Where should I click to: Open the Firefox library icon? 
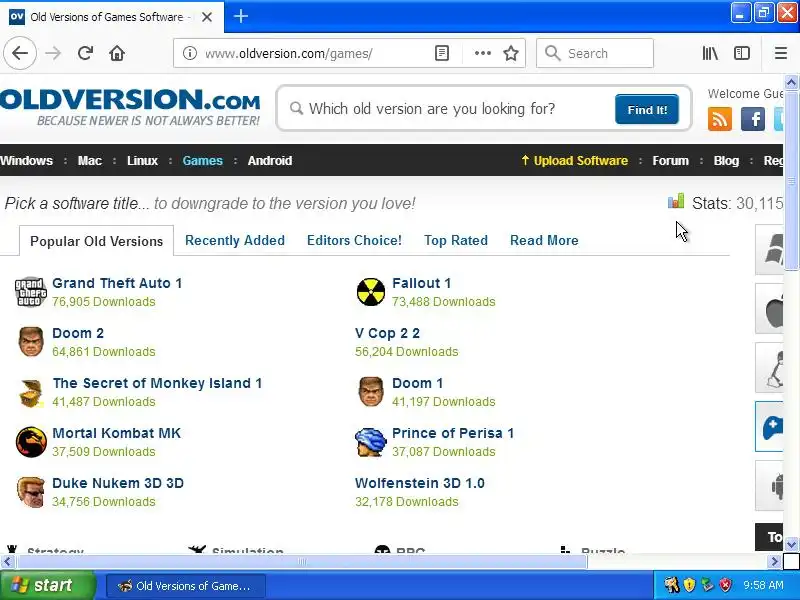710,53
